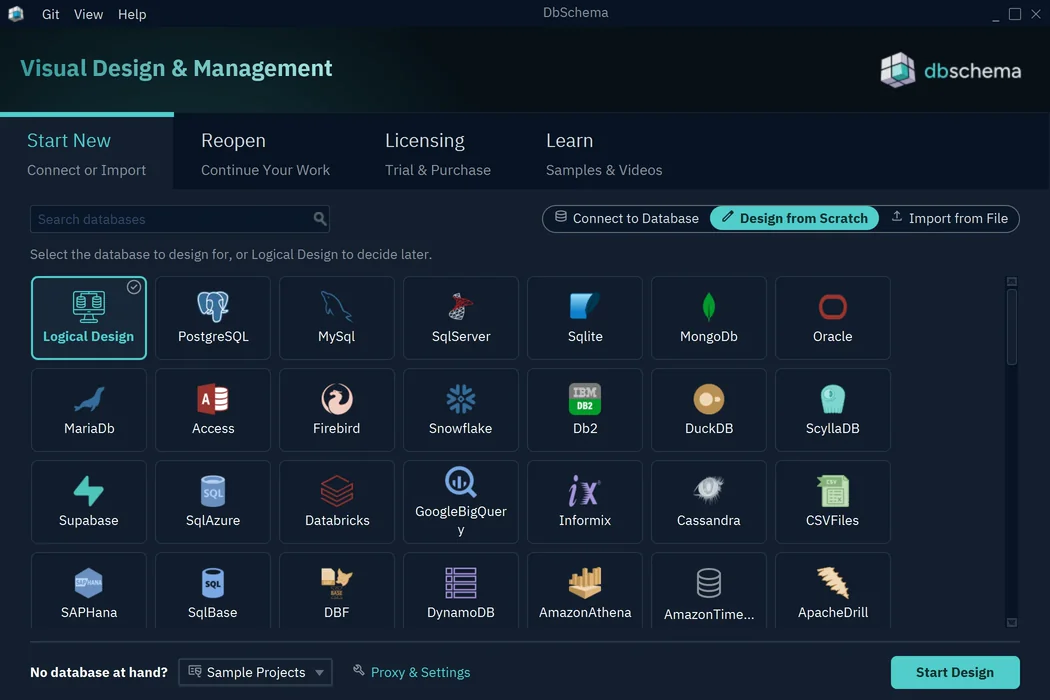This screenshot has width=1050, height=700.
Task: Select the Oracle red icon
Action: [832, 307]
